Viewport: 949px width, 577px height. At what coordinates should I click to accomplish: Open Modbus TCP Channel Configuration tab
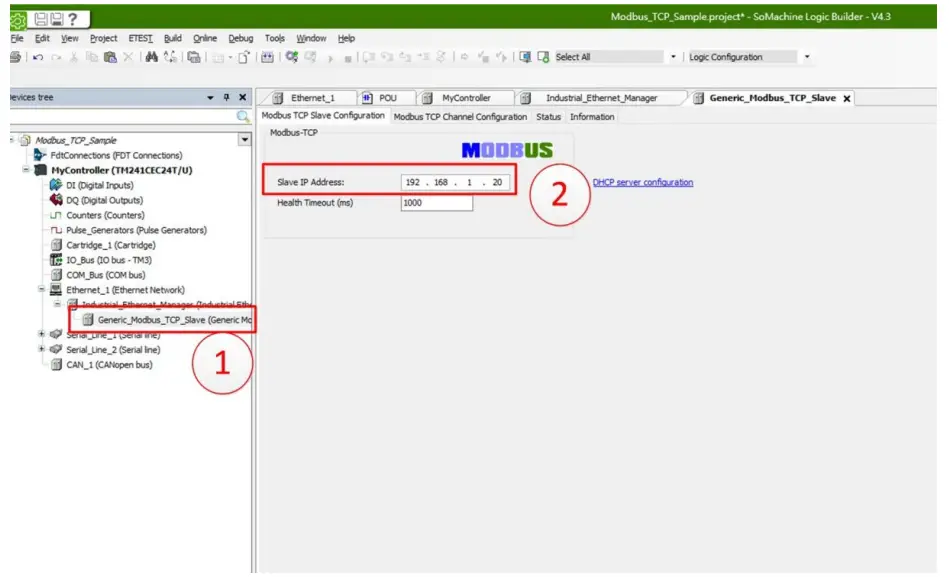[460, 117]
